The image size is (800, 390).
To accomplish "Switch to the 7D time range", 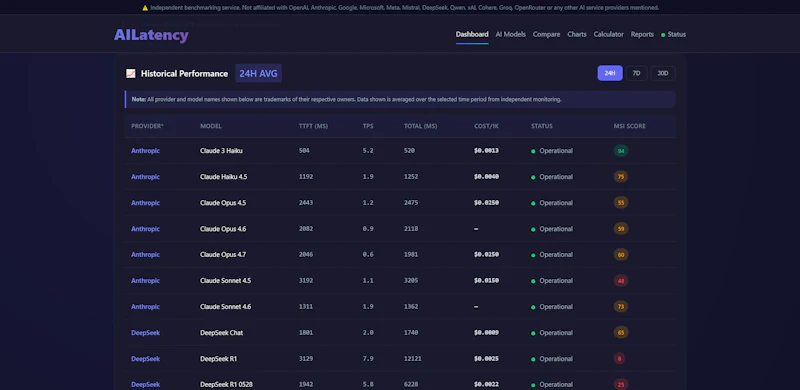I will 636,73.
